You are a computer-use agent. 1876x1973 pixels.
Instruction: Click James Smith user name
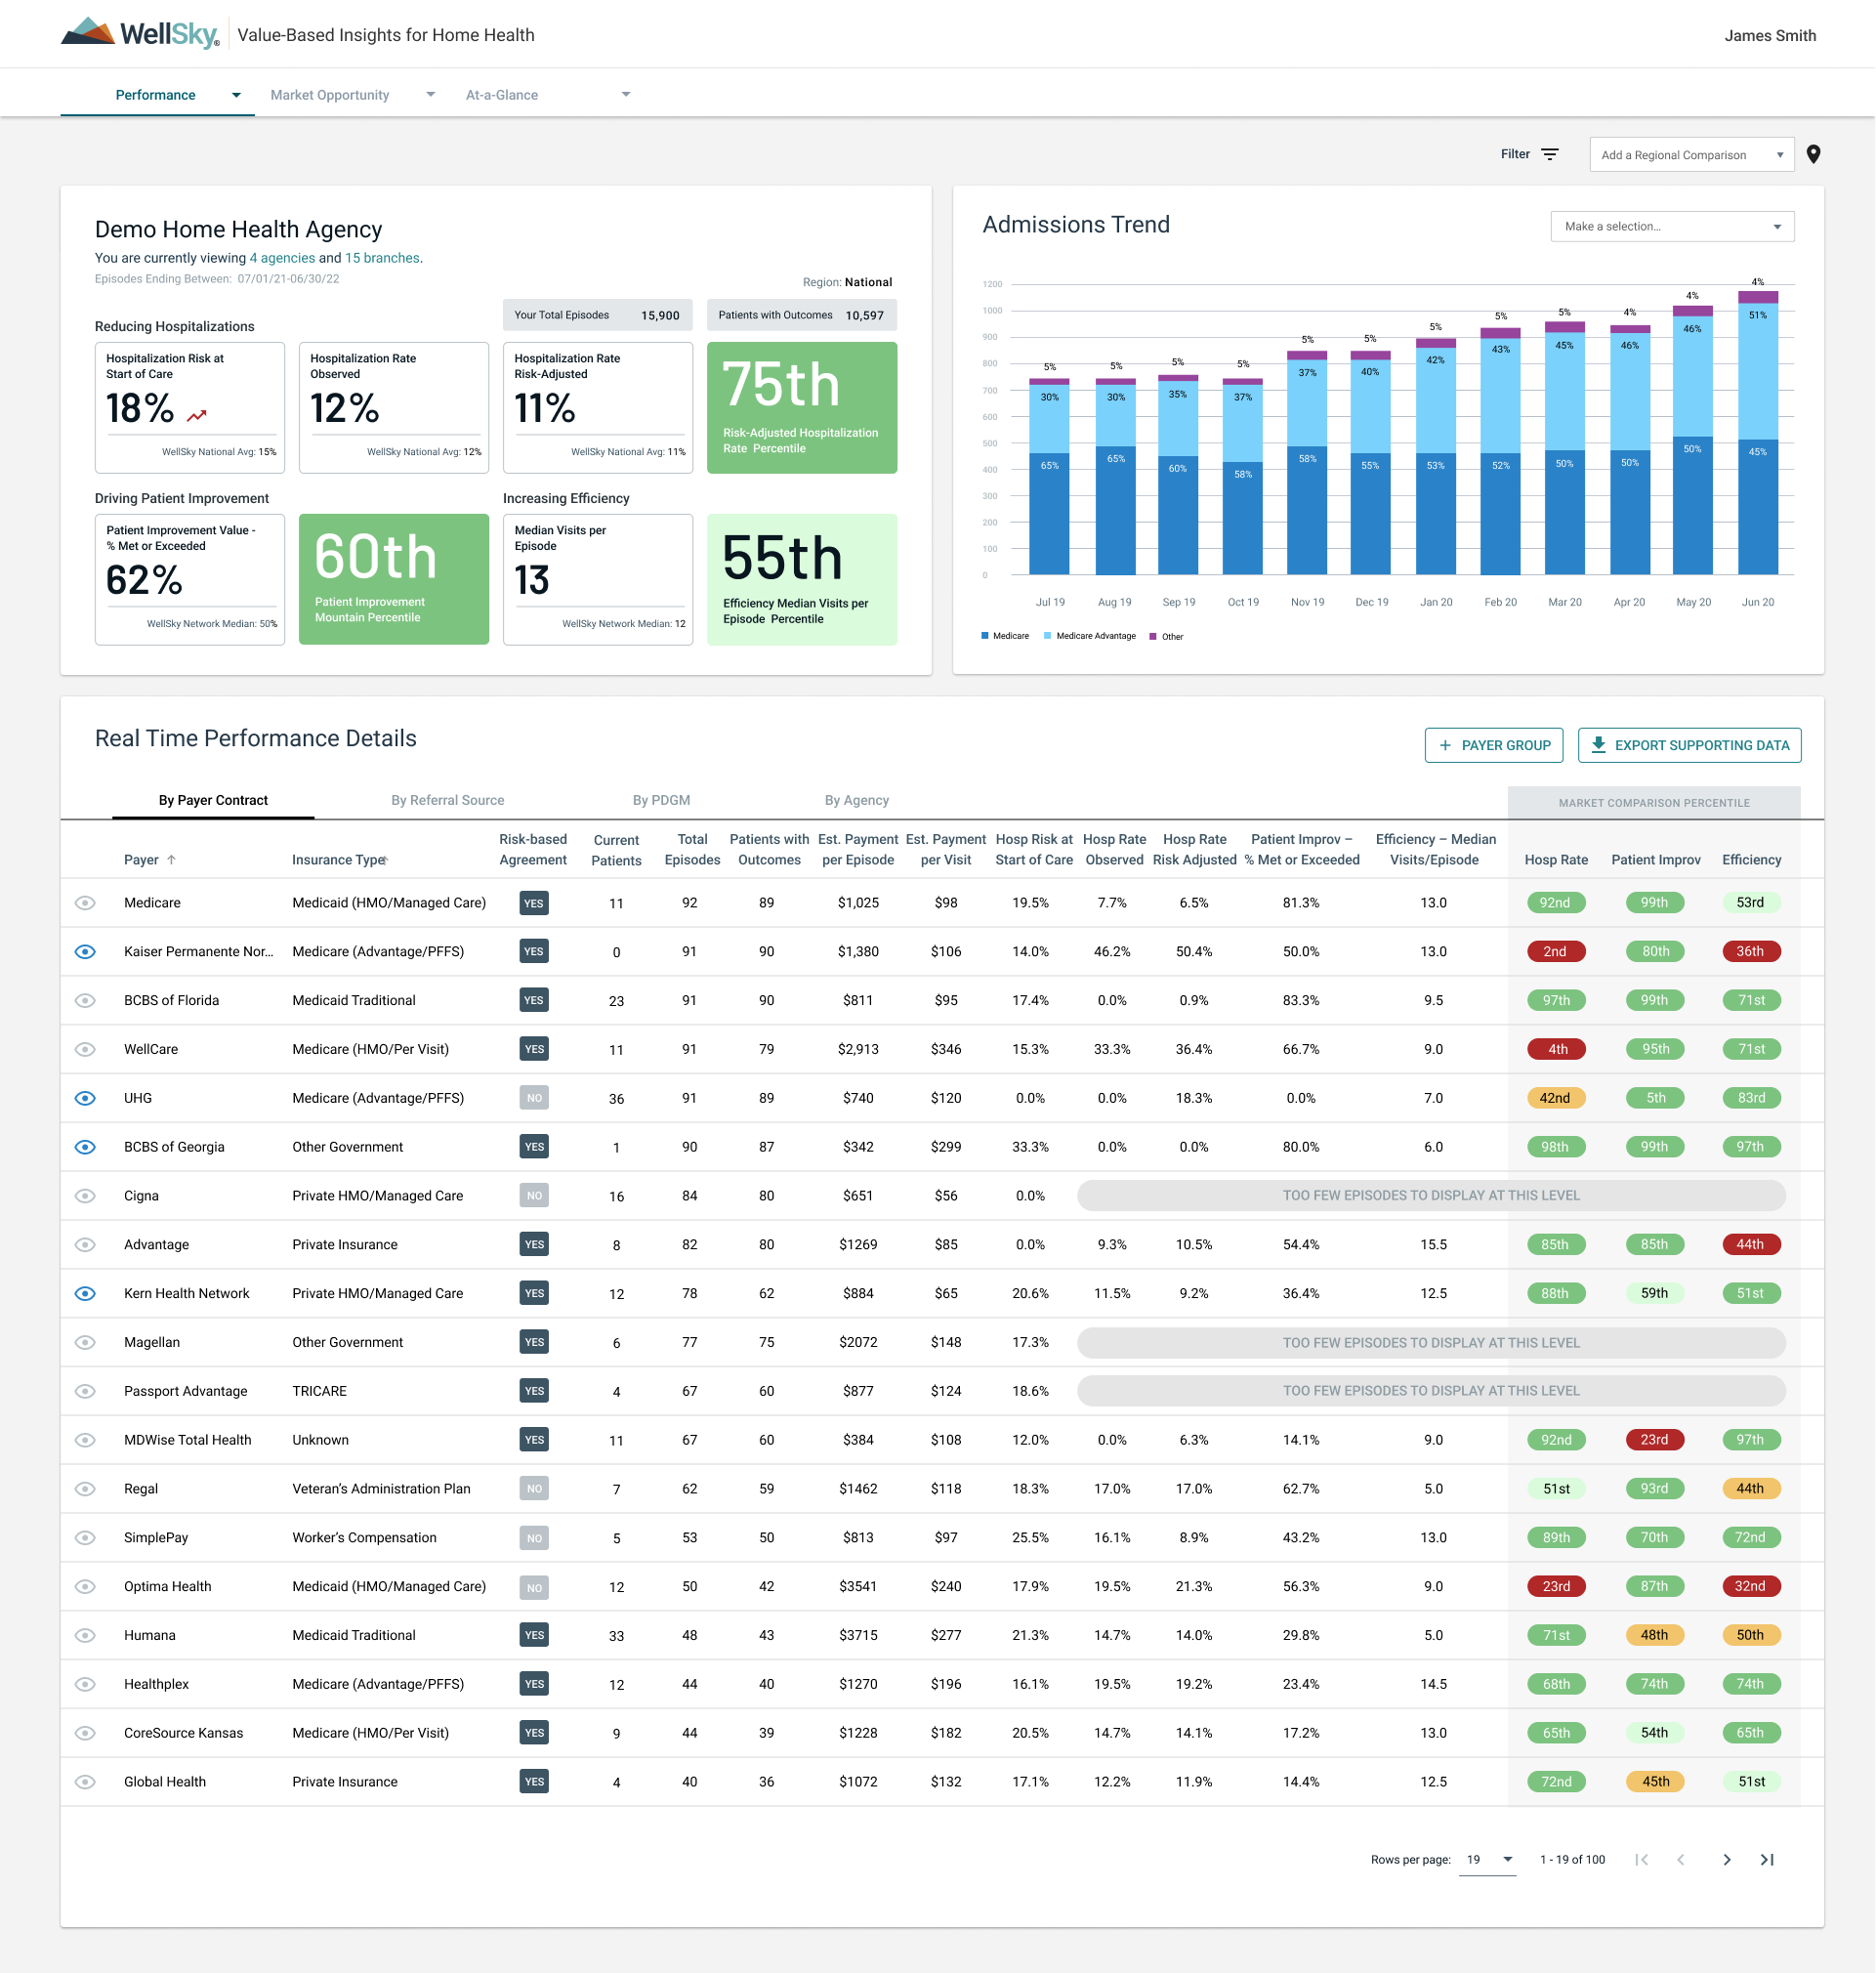1770,35
